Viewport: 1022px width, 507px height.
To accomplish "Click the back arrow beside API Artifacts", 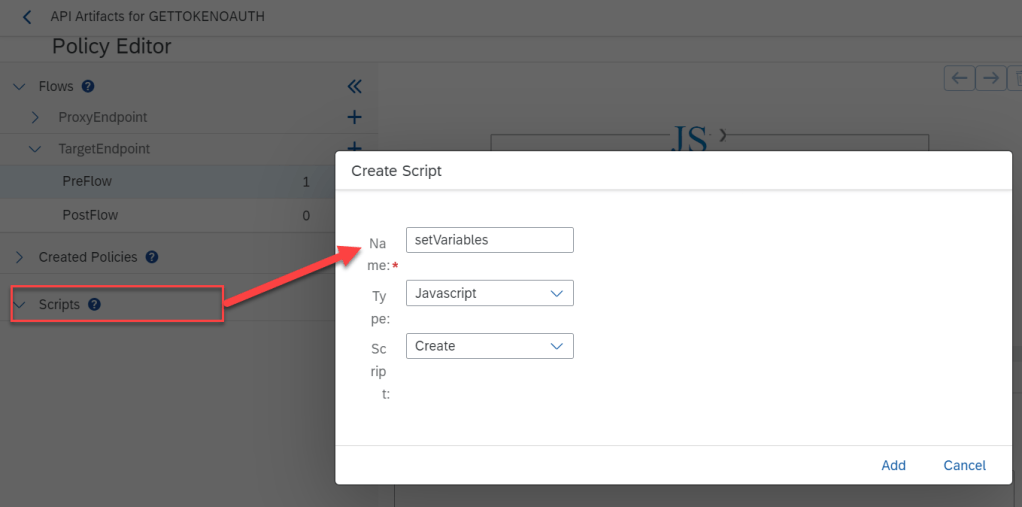I will click(x=27, y=17).
